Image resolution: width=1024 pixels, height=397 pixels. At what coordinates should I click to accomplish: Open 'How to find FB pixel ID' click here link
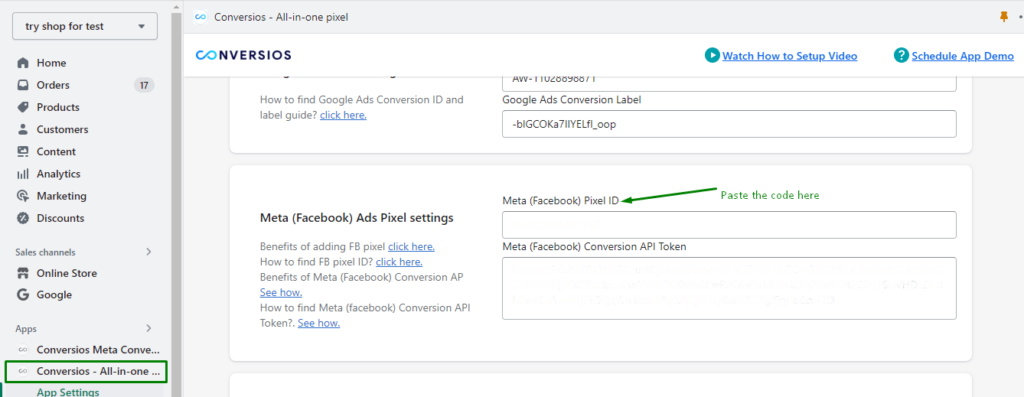[399, 262]
